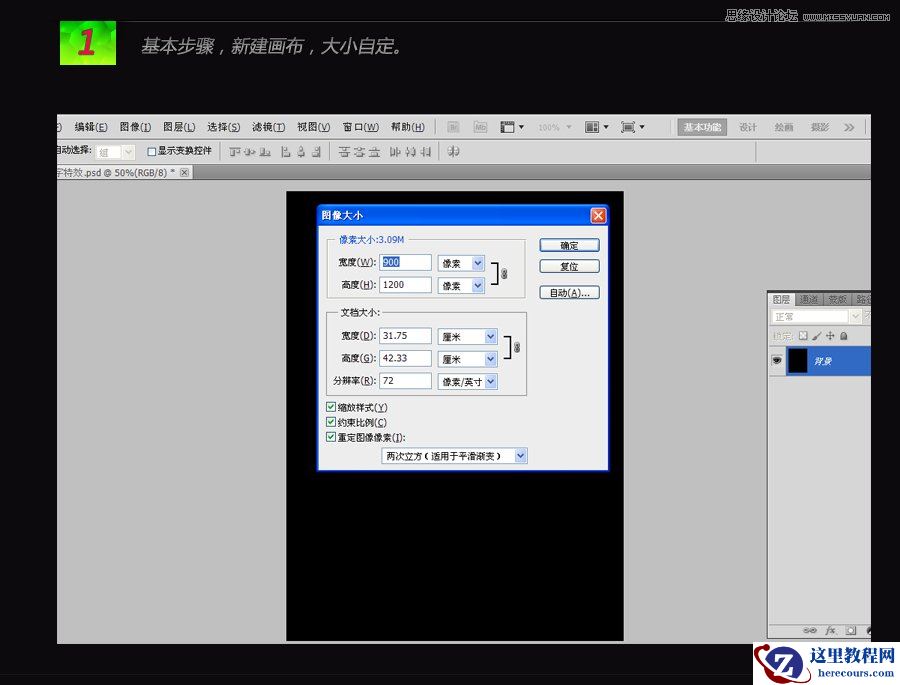Click the move tool lock icon in Layers panel

830,336
